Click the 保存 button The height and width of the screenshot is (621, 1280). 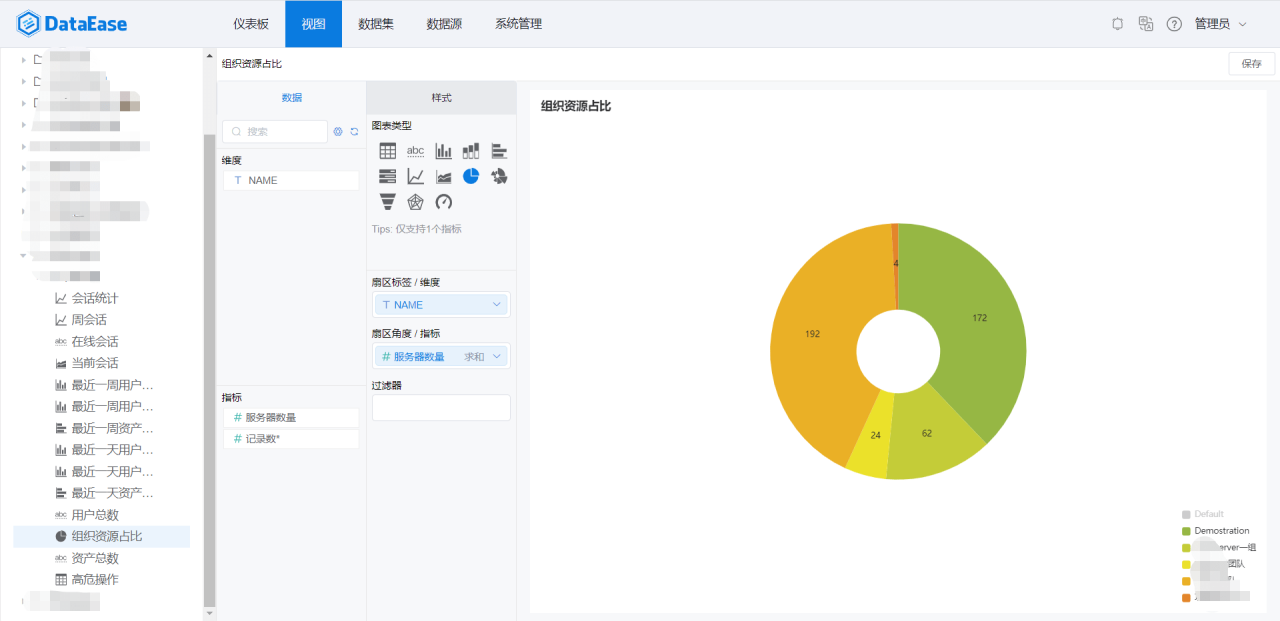(x=1251, y=64)
